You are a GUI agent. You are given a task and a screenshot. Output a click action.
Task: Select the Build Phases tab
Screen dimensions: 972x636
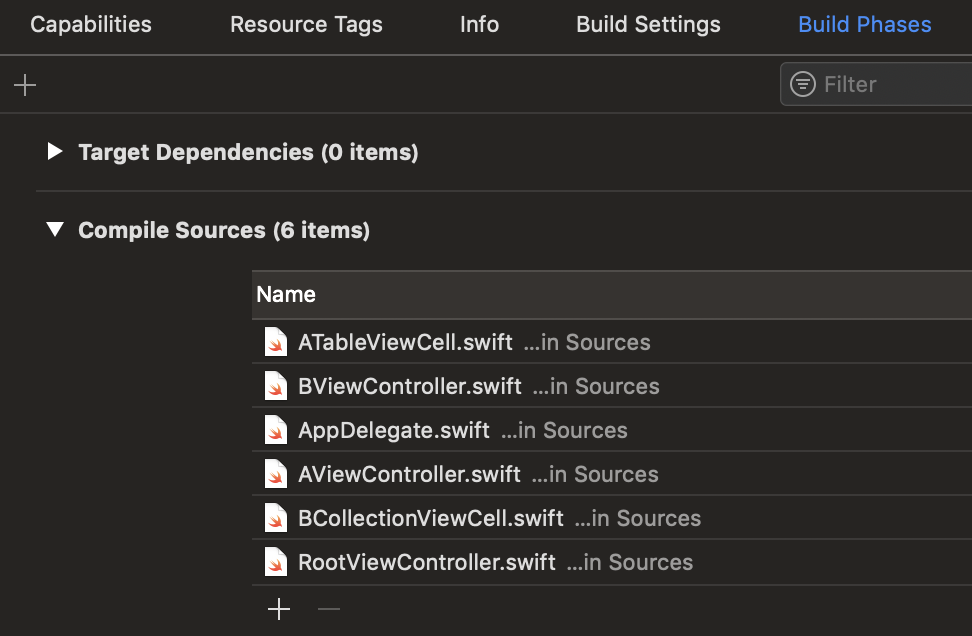[864, 25]
